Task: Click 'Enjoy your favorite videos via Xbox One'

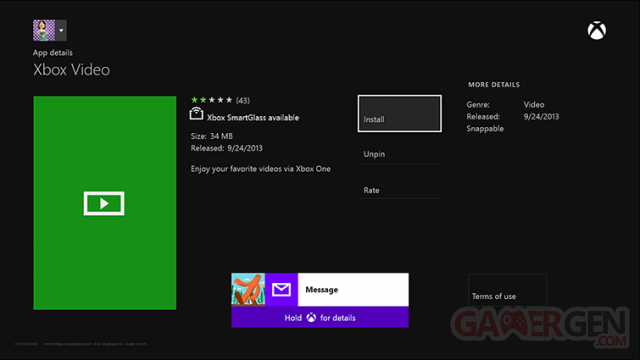Action: click(260, 169)
